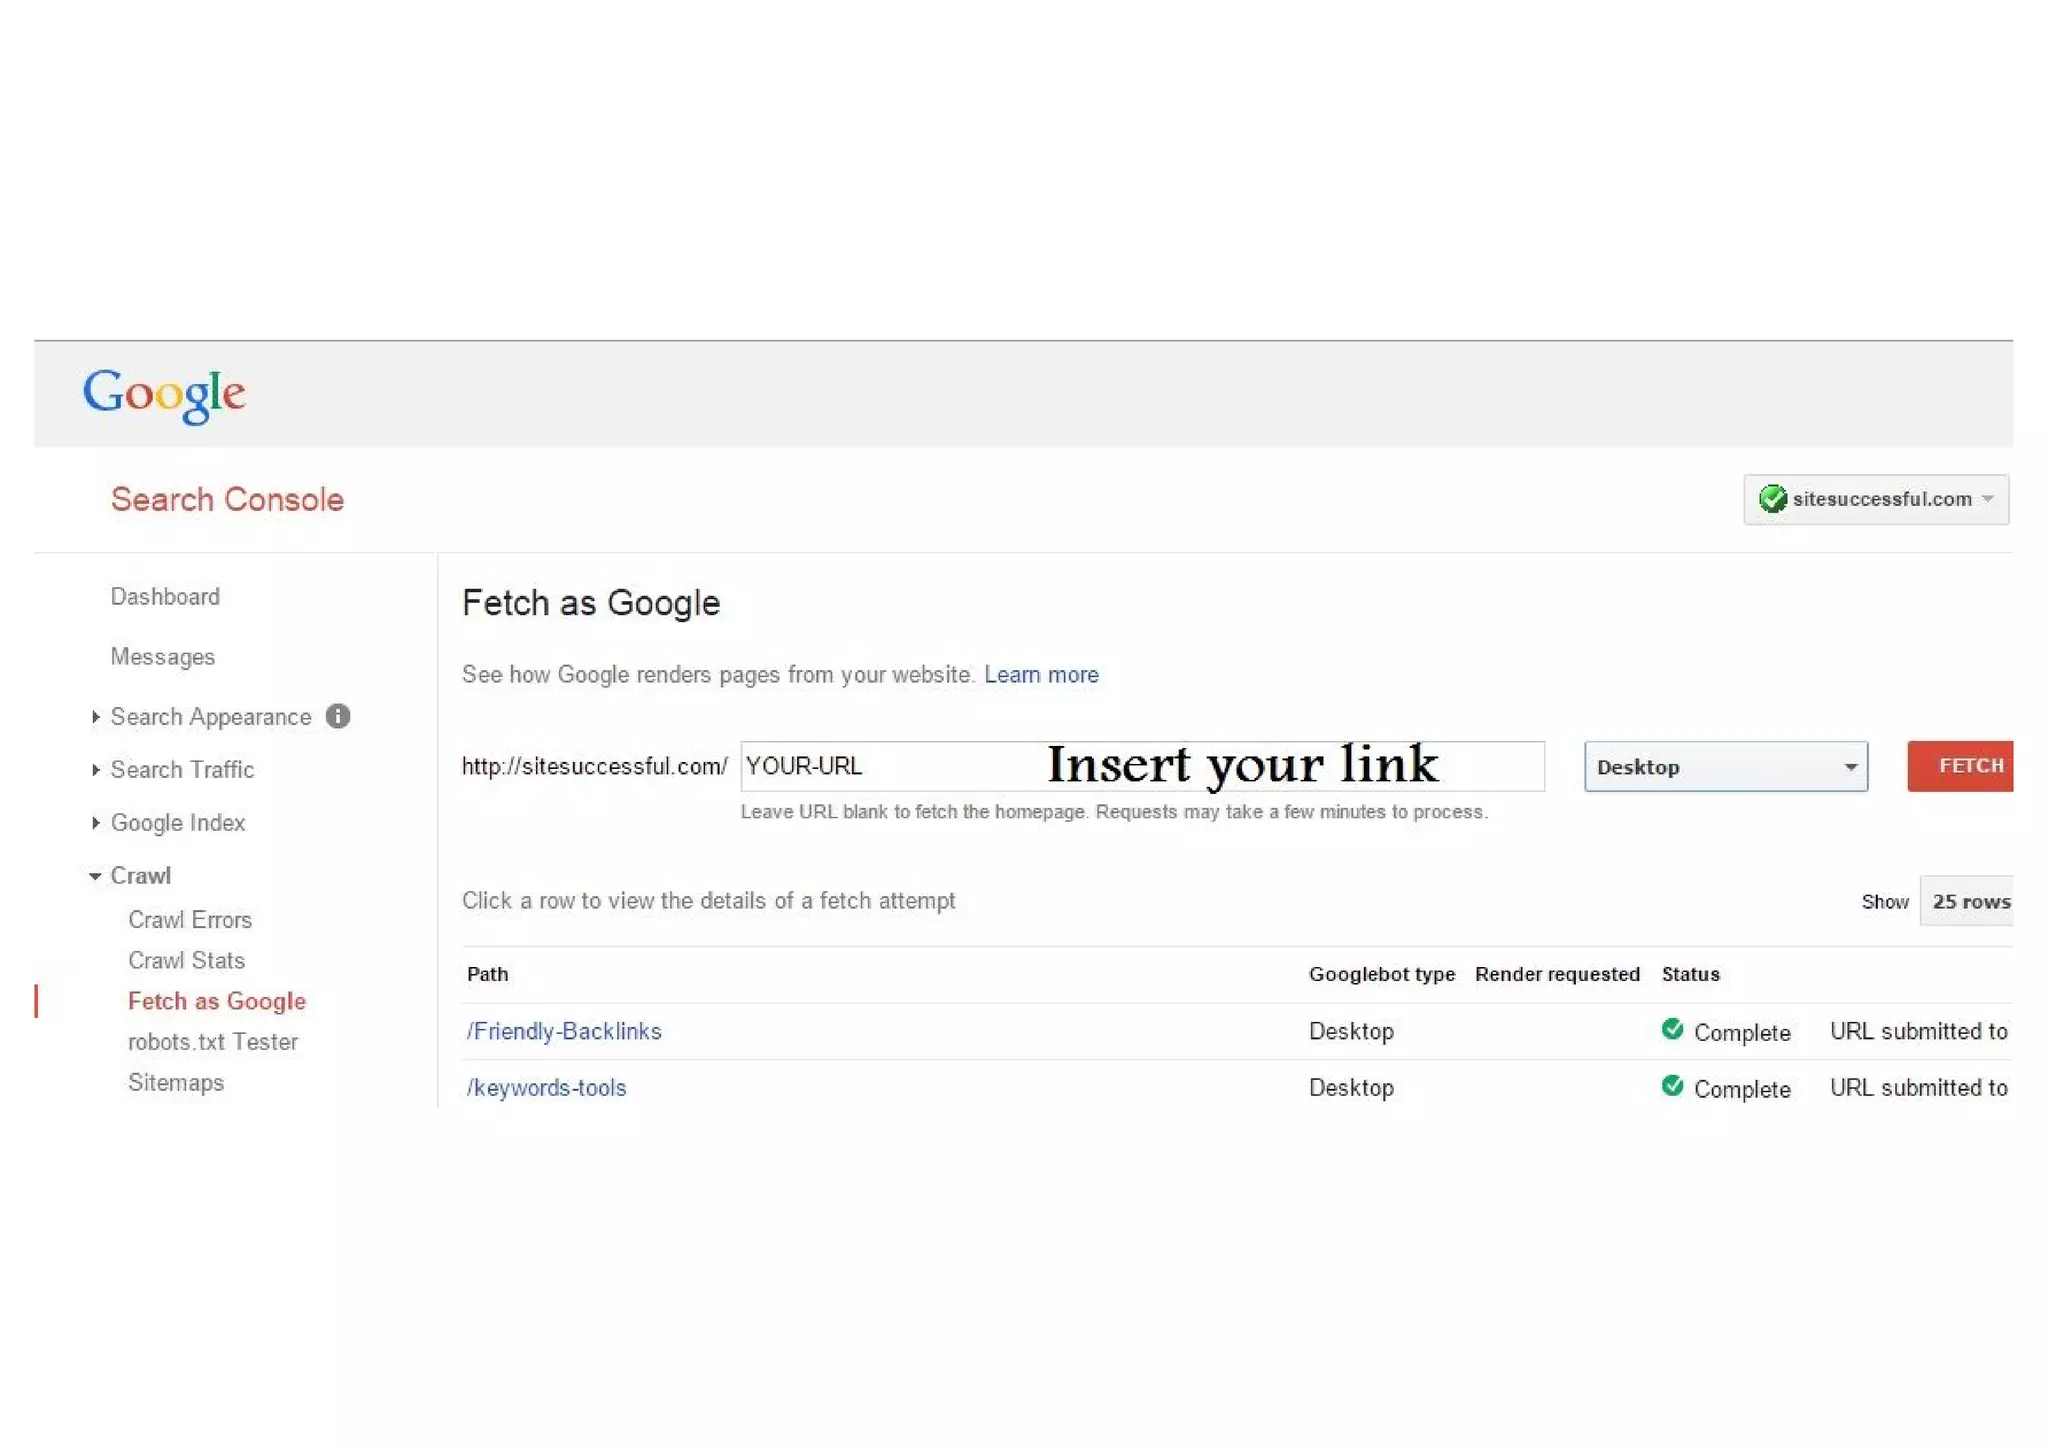Image resolution: width=2048 pixels, height=1448 pixels.
Task: Expand the Search Traffic section
Action: [x=96, y=770]
